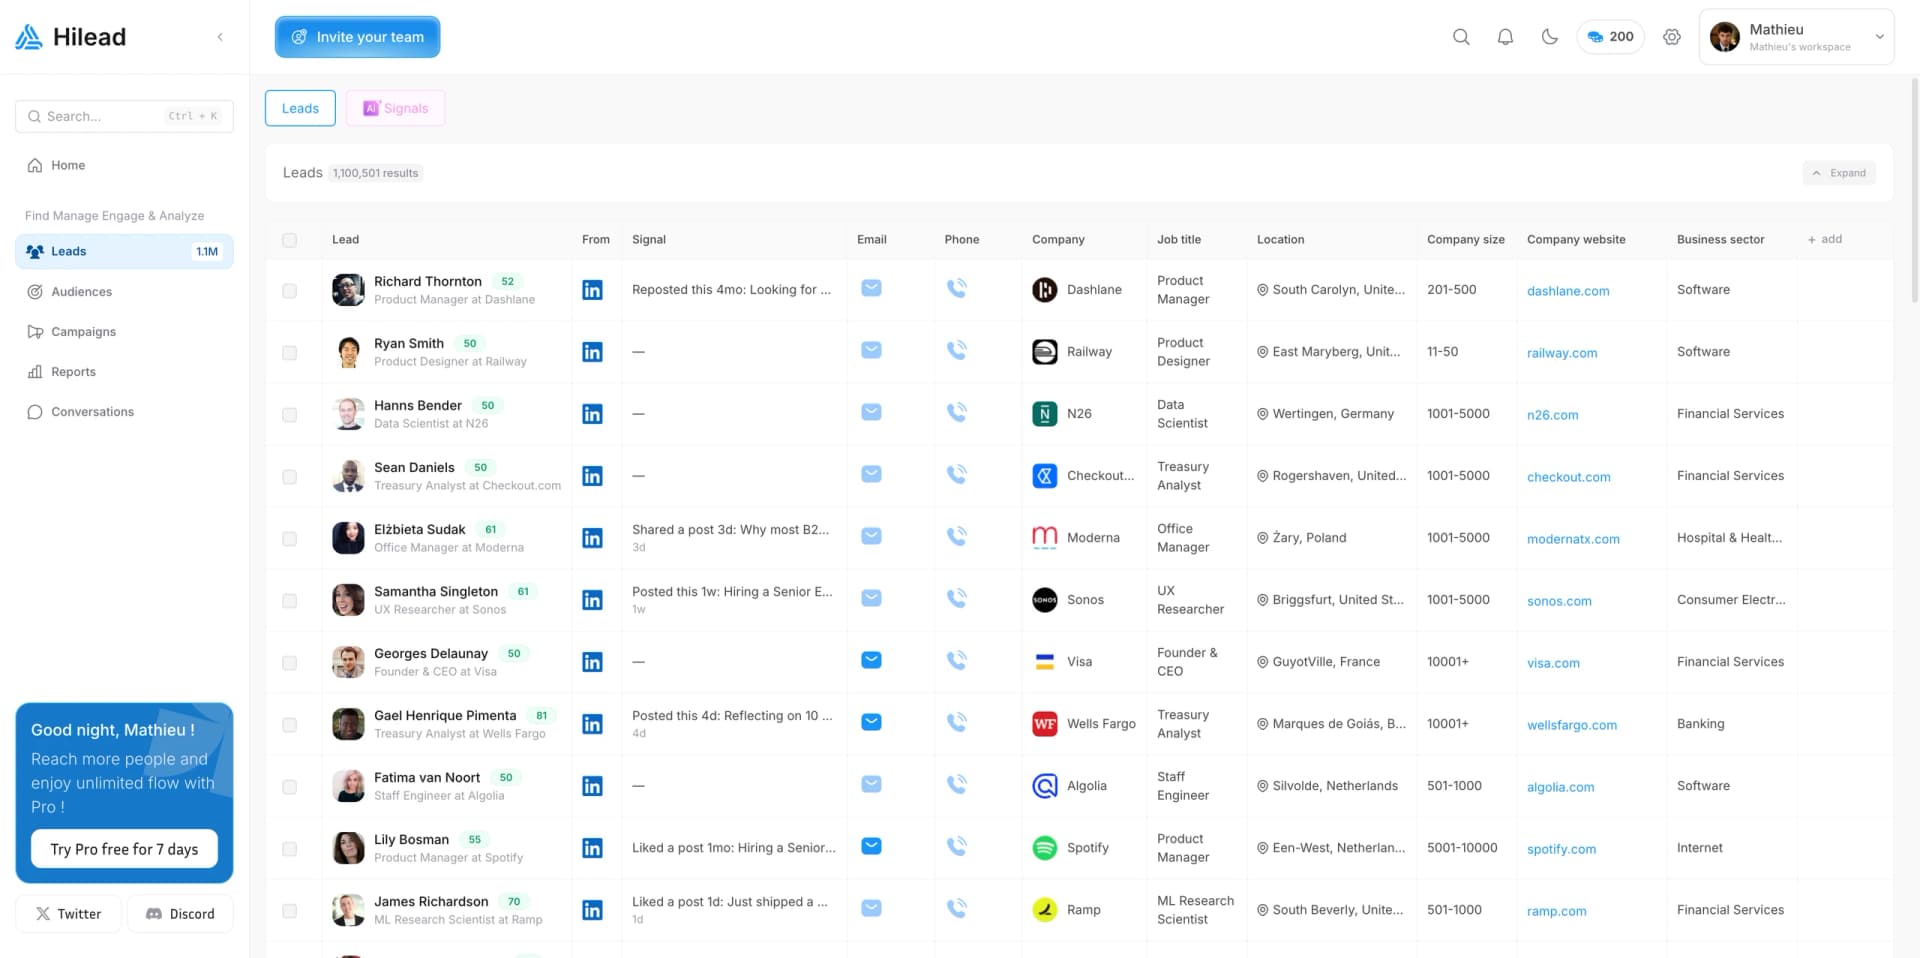Open Conversations in sidebar
The image size is (1920, 958).
(124, 411)
